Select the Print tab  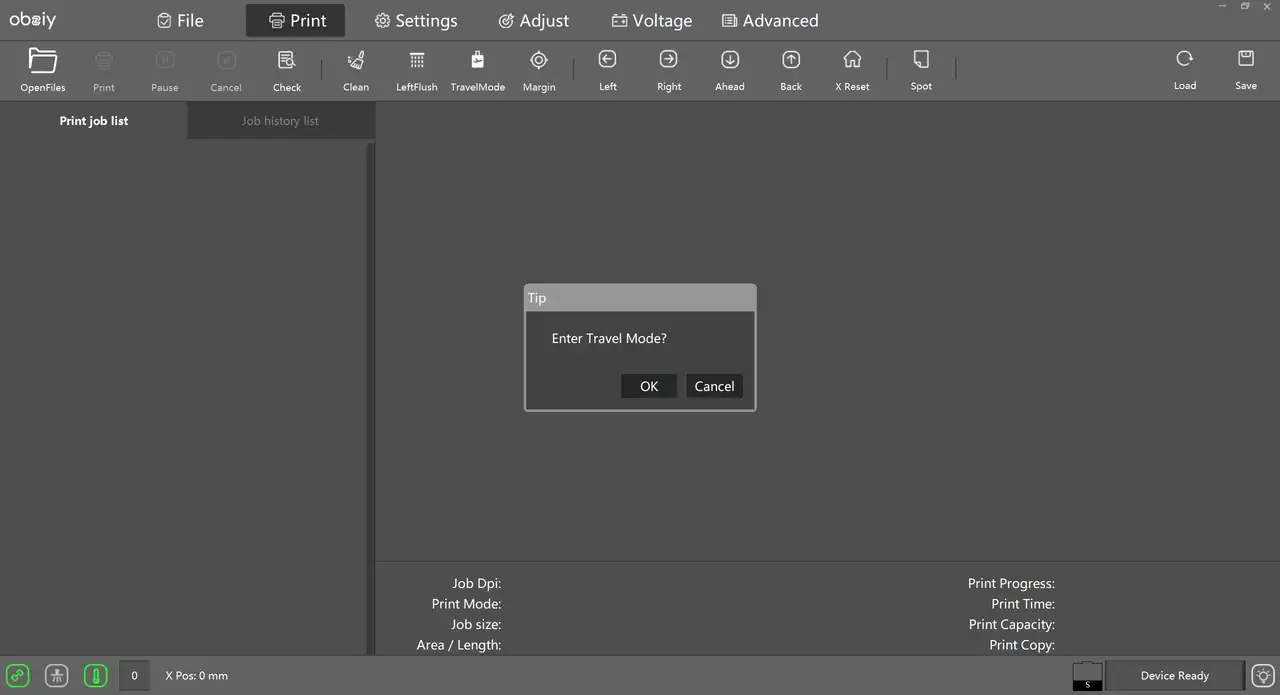296,20
